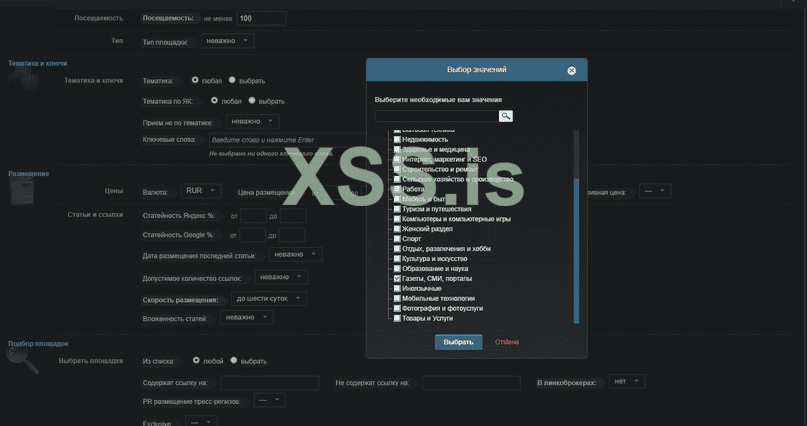
Task: Tick the 'Спорт' checkbox
Action: click(x=397, y=239)
